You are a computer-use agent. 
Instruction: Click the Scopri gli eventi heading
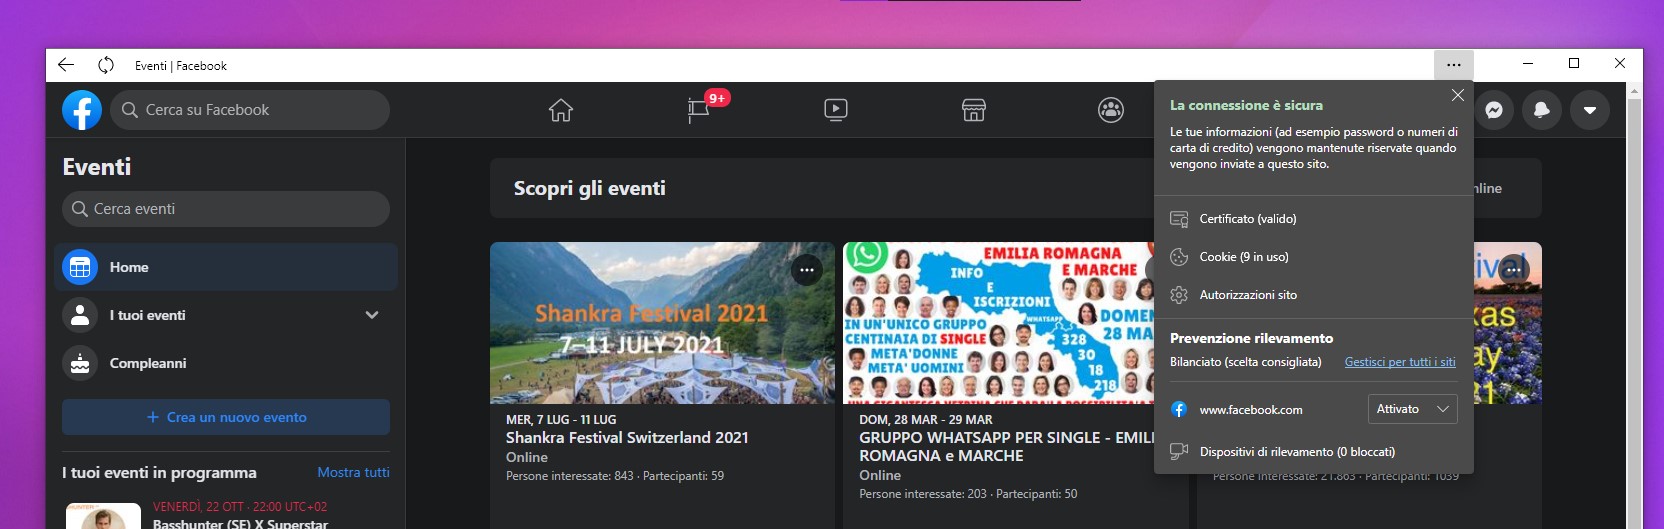[590, 188]
